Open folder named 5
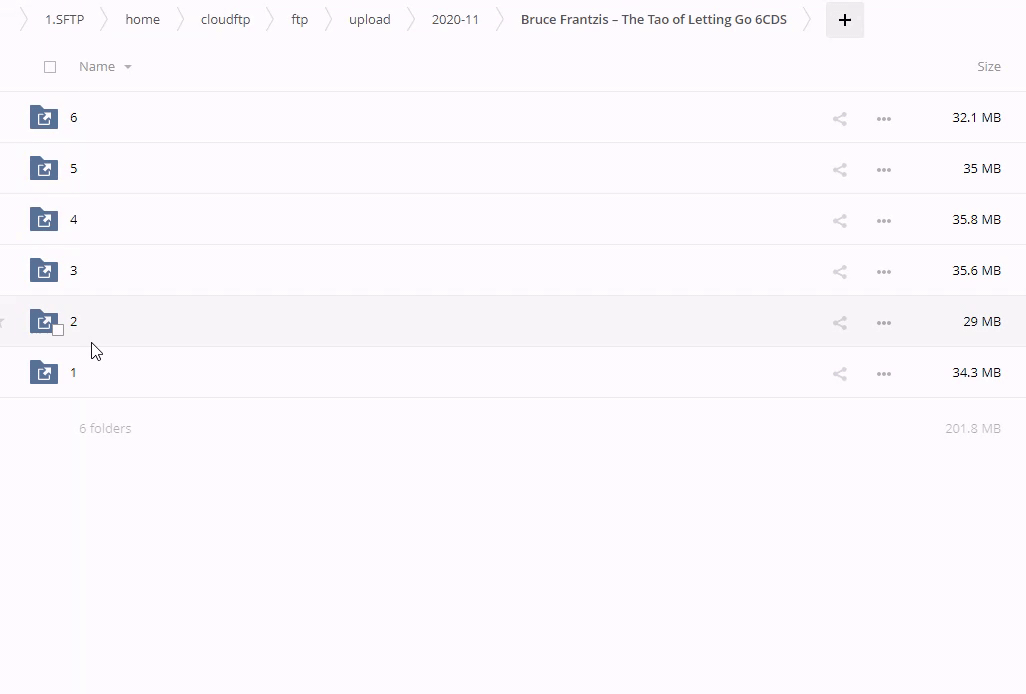This screenshot has width=1026, height=694. [73, 169]
